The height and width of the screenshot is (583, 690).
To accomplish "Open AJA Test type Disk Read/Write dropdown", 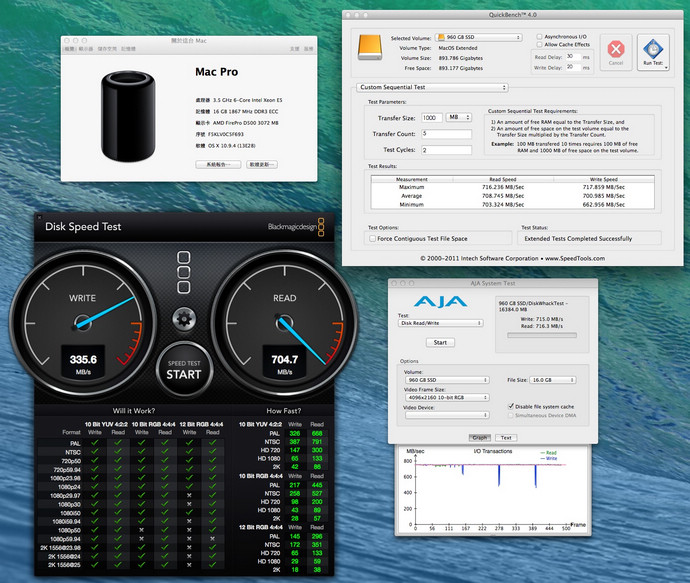I will coord(440,323).
